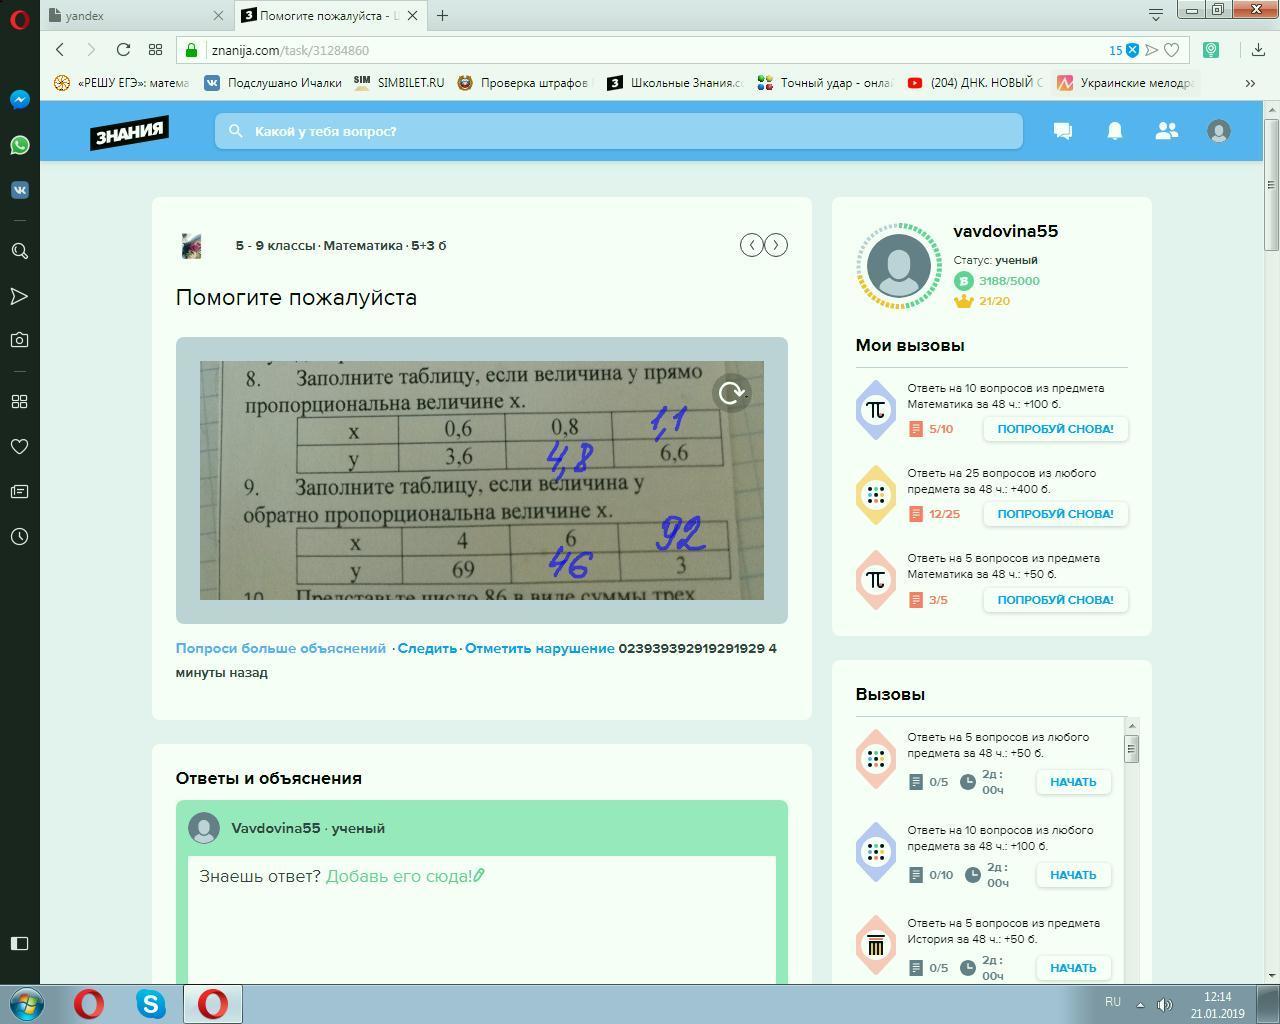Click ПОПРОБУЙ СНОВА for 25 вопросов challenge

click(1055, 514)
